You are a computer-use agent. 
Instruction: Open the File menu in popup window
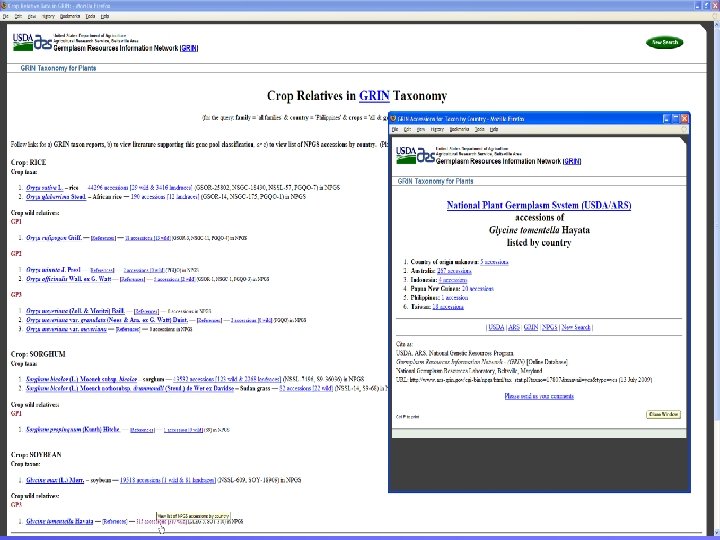point(395,129)
